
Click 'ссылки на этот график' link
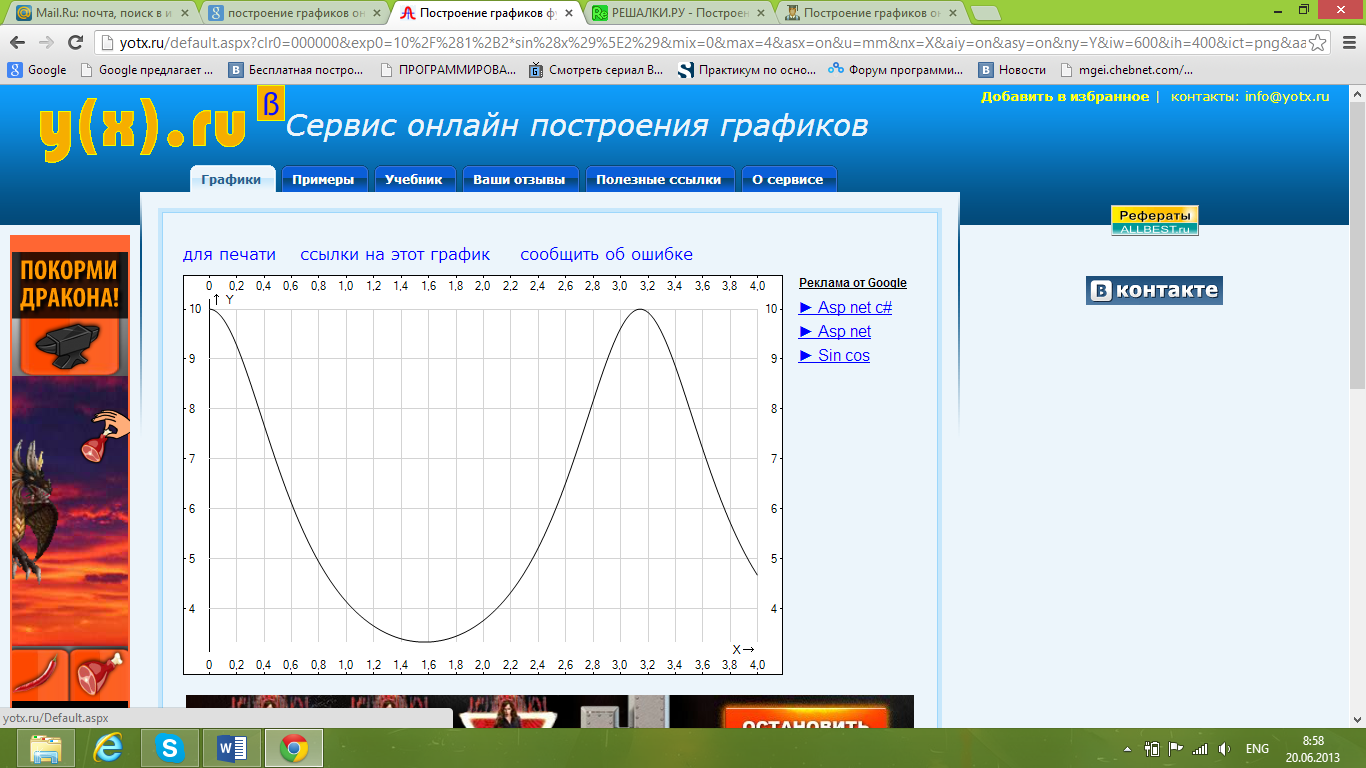tap(395, 254)
